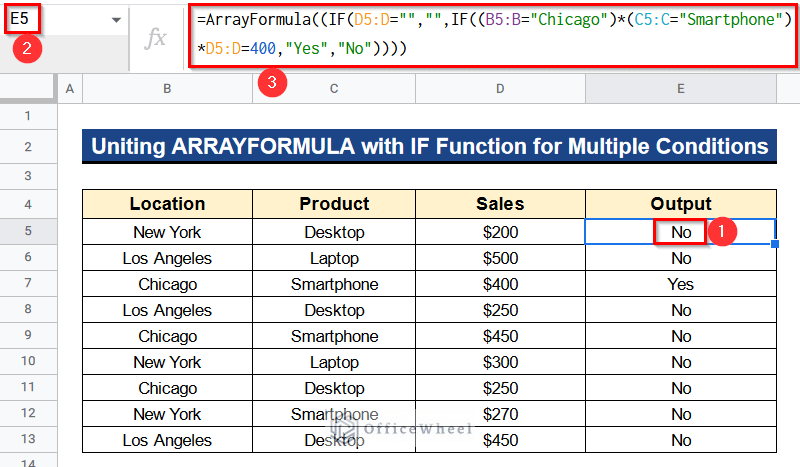Select column D header

coord(500,89)
